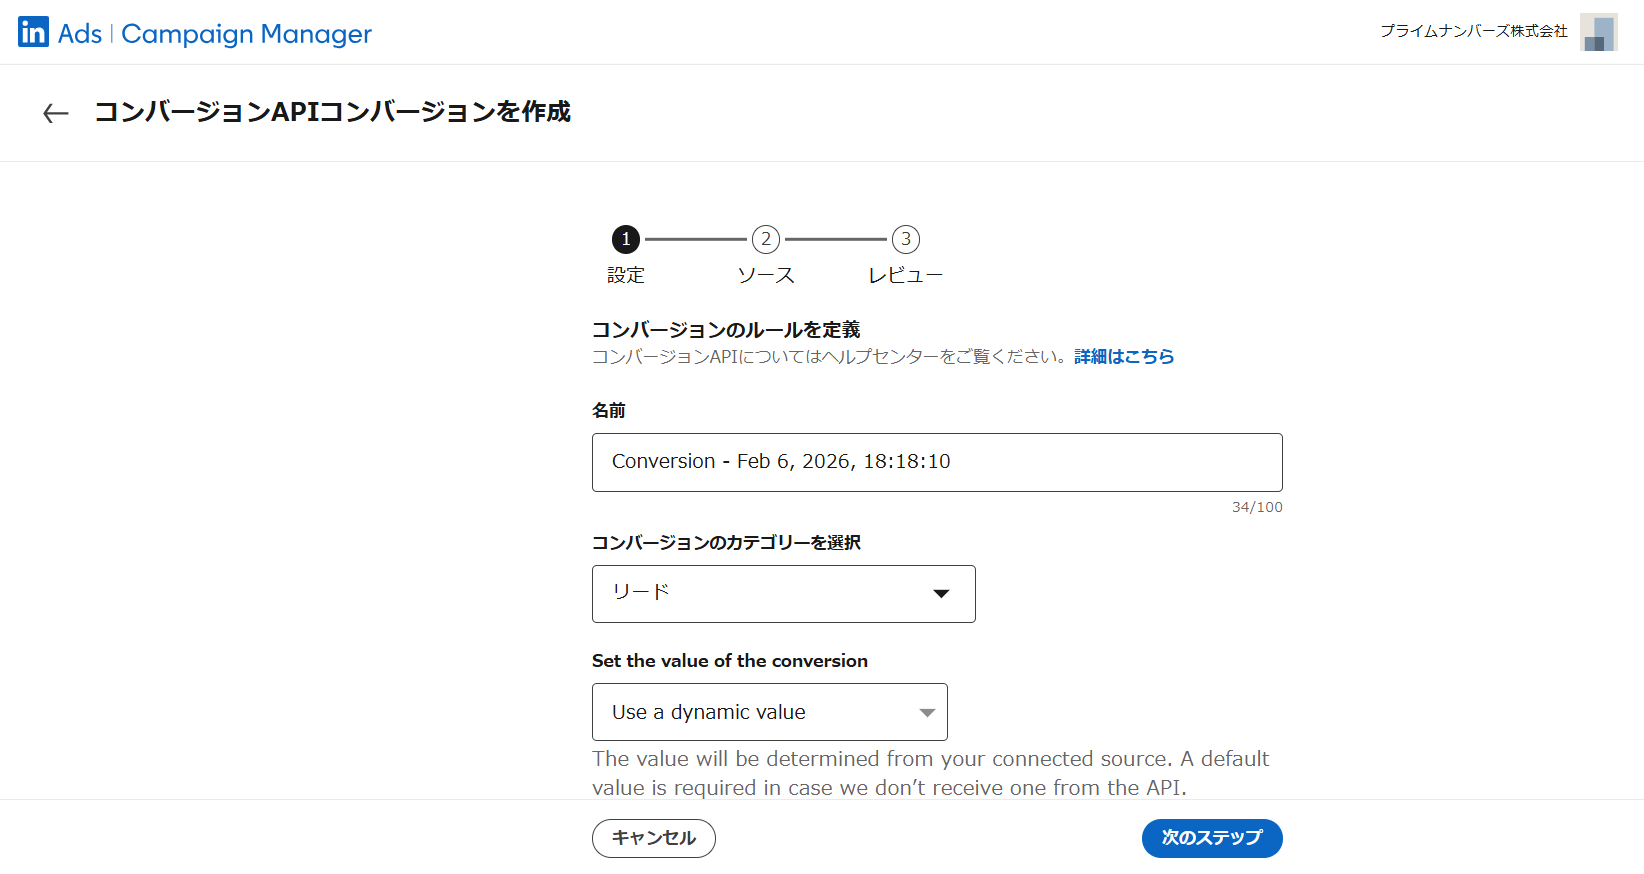
Task: Open the プライムナンバーズ株式会社 account menu
Action: (1473, 32)
